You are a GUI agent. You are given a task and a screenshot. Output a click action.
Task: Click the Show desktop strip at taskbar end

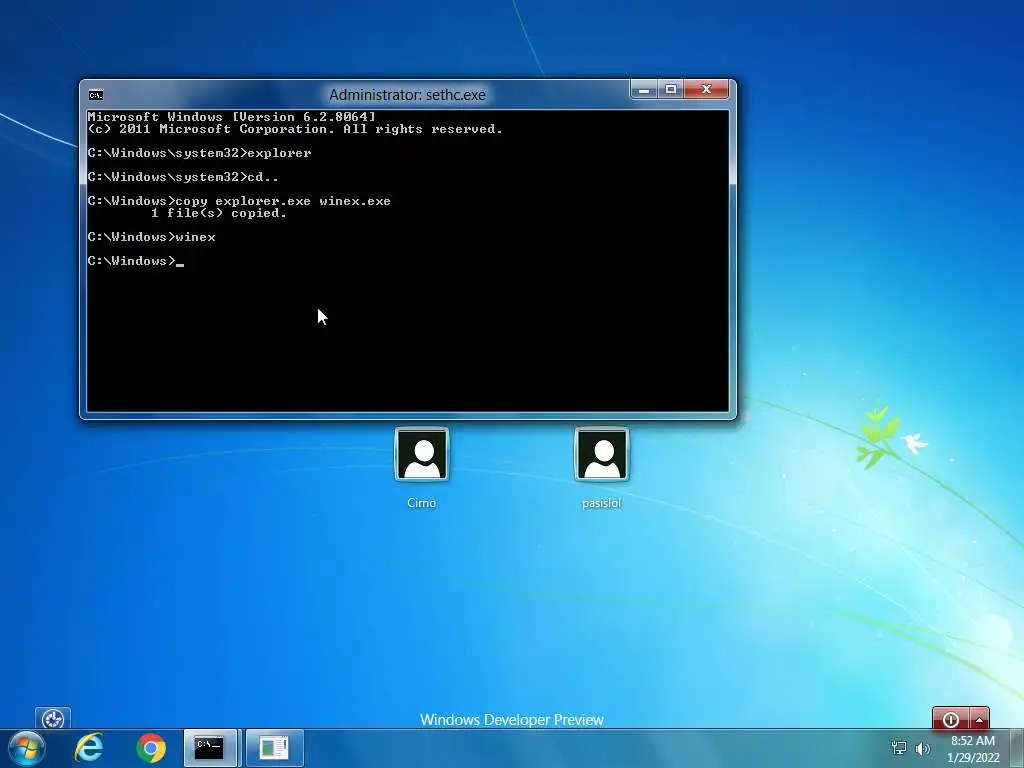pos(1016,748)
